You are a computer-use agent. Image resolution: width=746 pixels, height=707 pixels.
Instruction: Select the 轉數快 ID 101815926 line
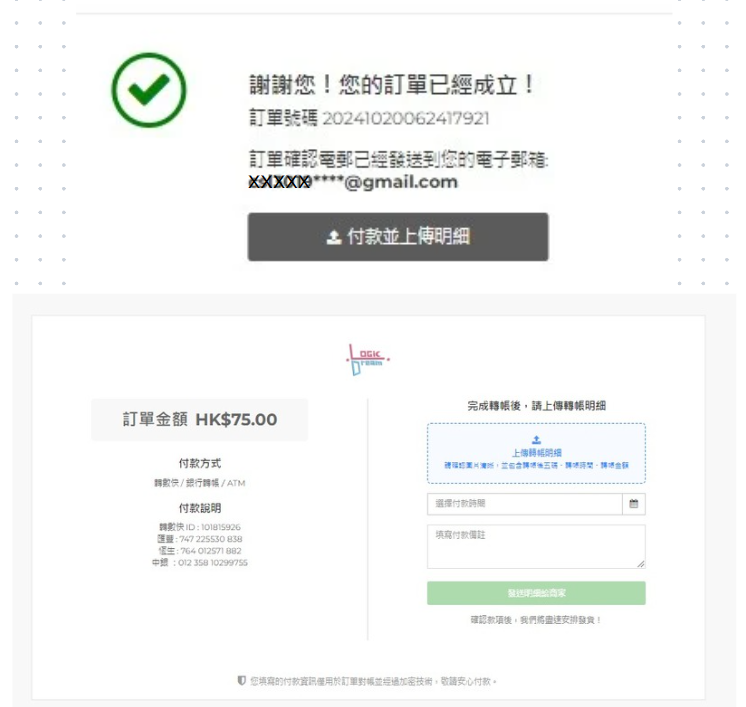point(200,527)
